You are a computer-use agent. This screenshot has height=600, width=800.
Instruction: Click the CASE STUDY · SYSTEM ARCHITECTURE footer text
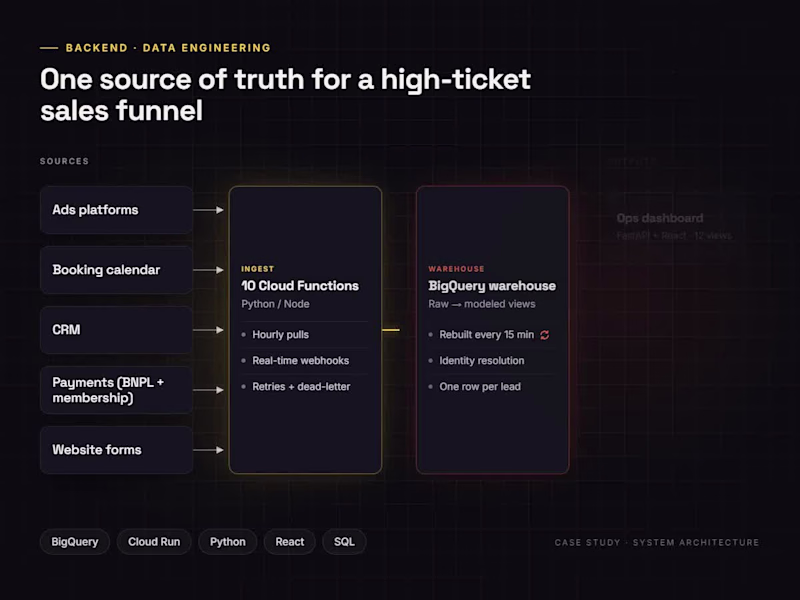tap(657, 542)
